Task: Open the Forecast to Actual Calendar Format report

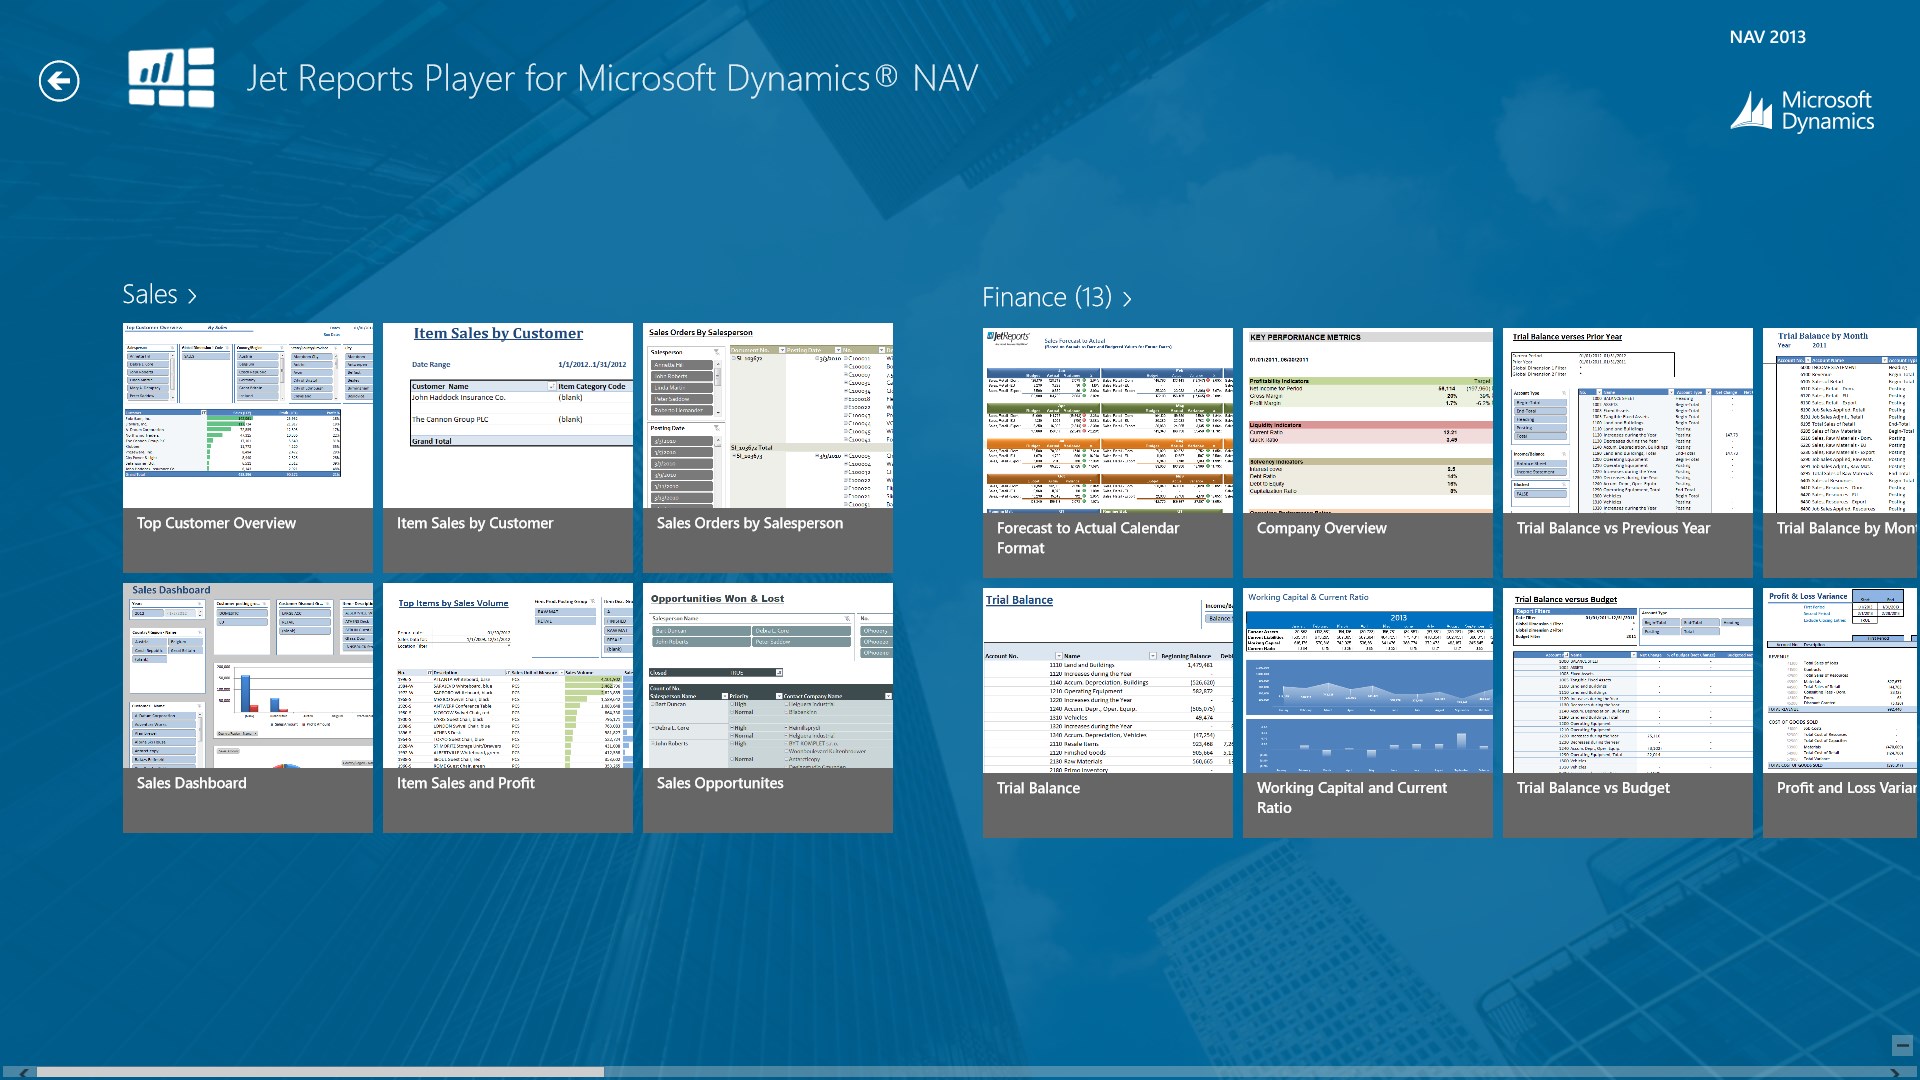Action: (1107, 452)
